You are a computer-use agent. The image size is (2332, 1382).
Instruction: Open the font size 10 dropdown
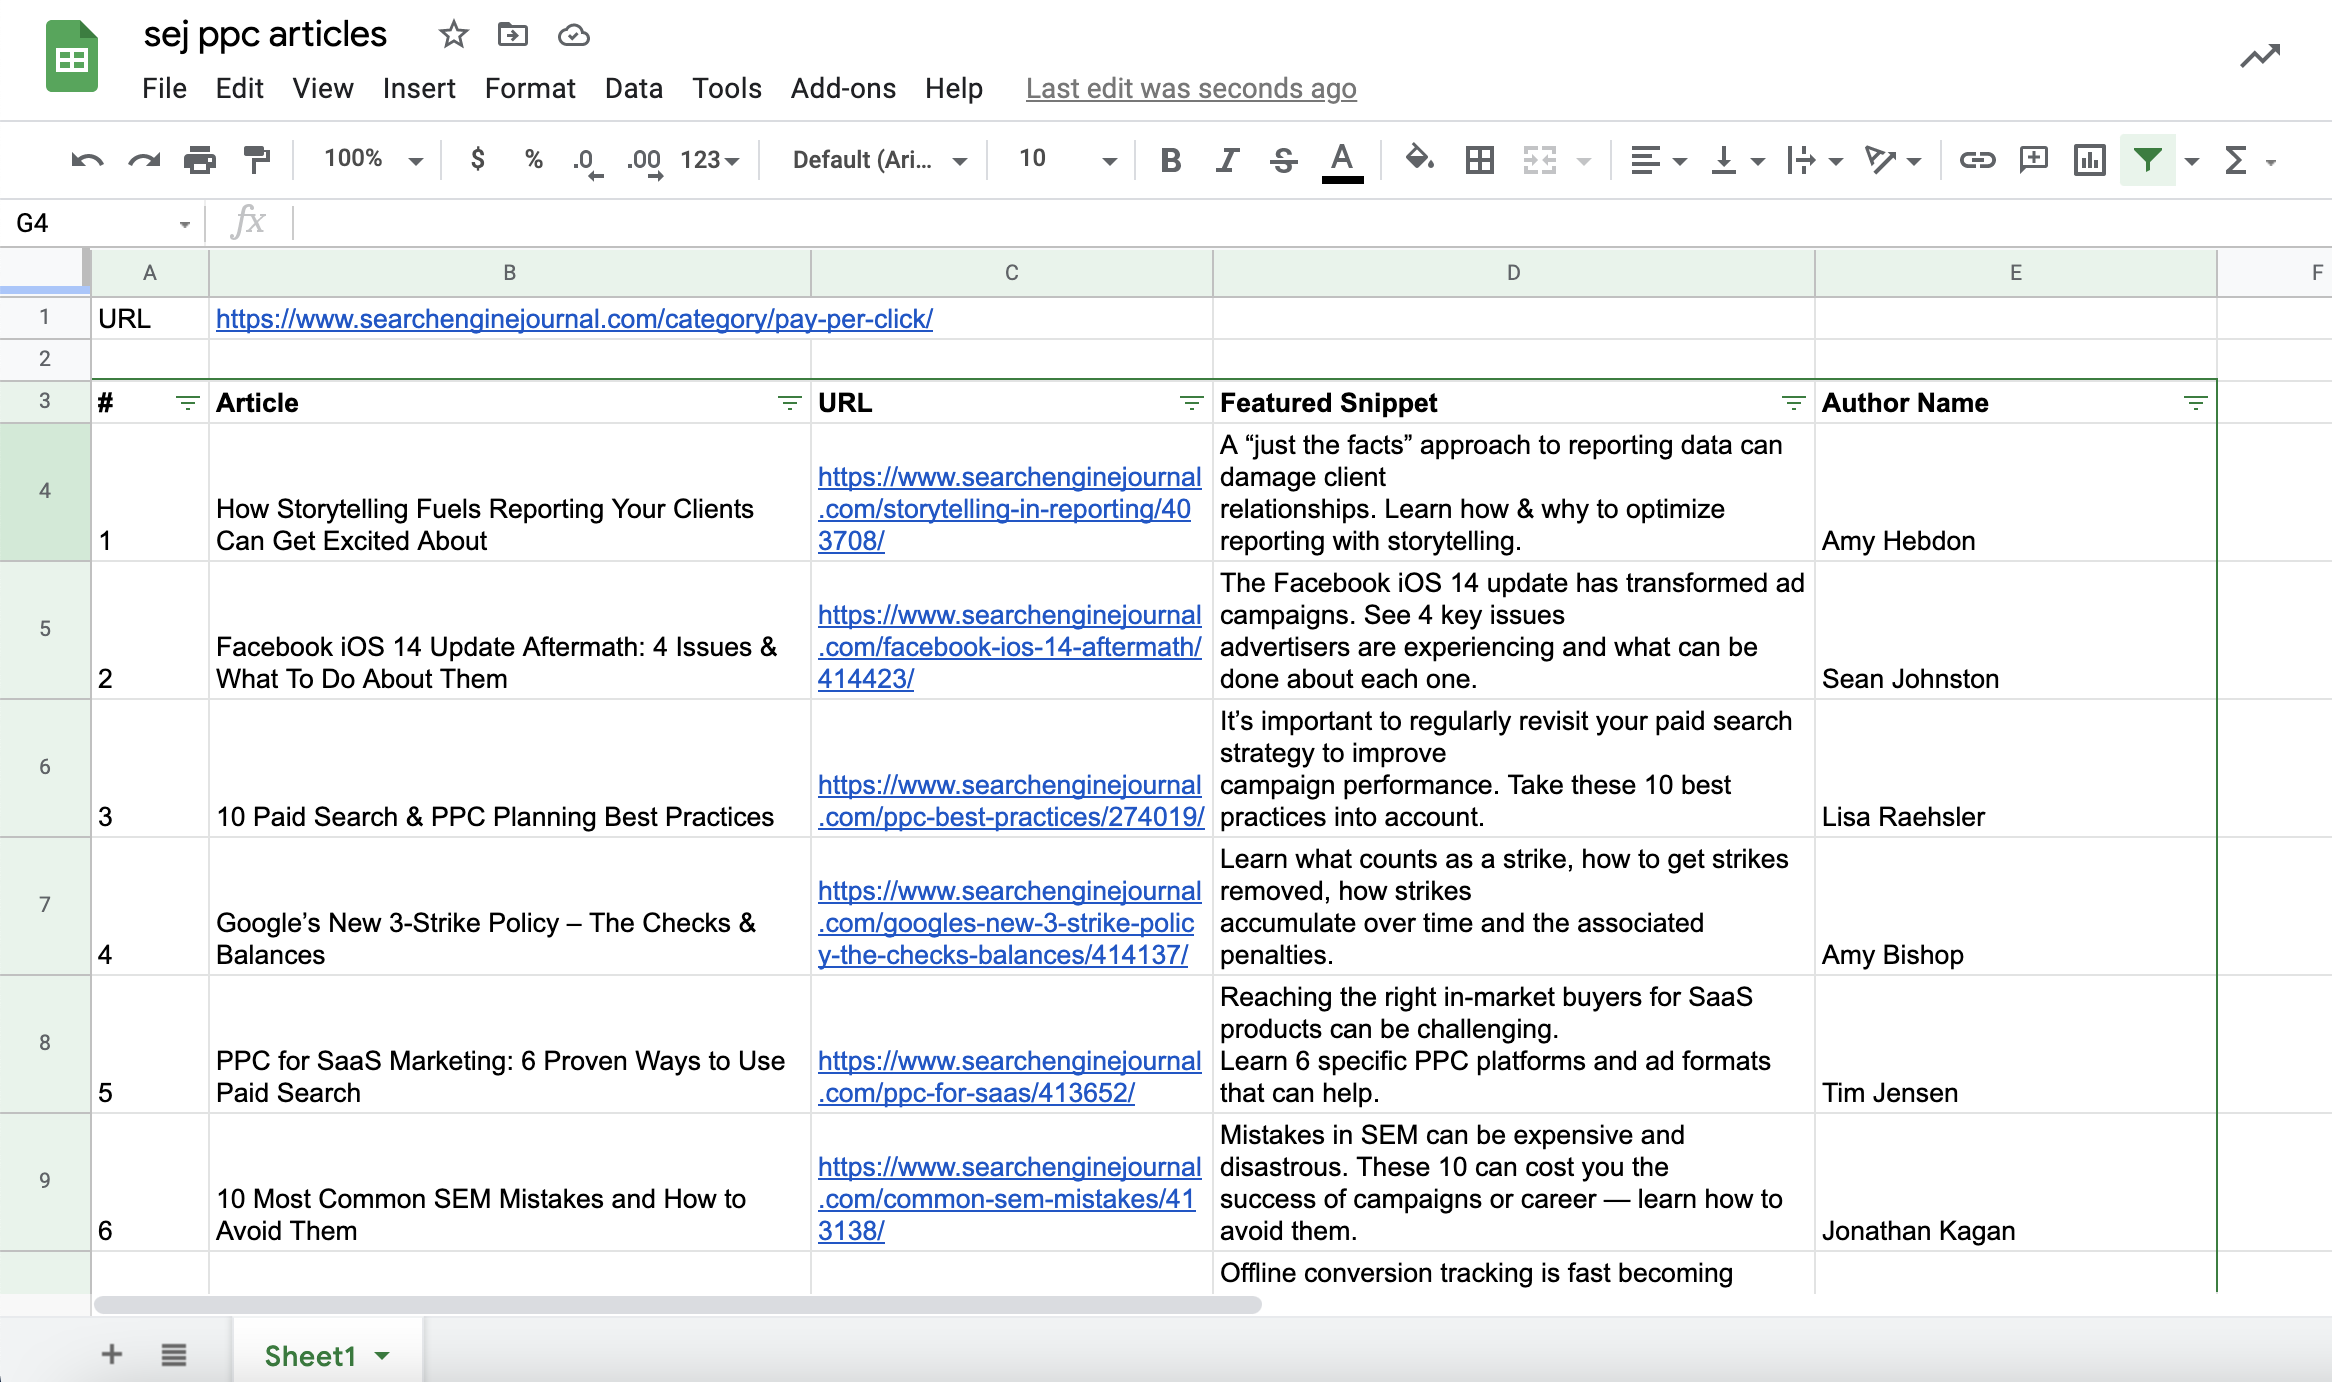coord(1066,160)
